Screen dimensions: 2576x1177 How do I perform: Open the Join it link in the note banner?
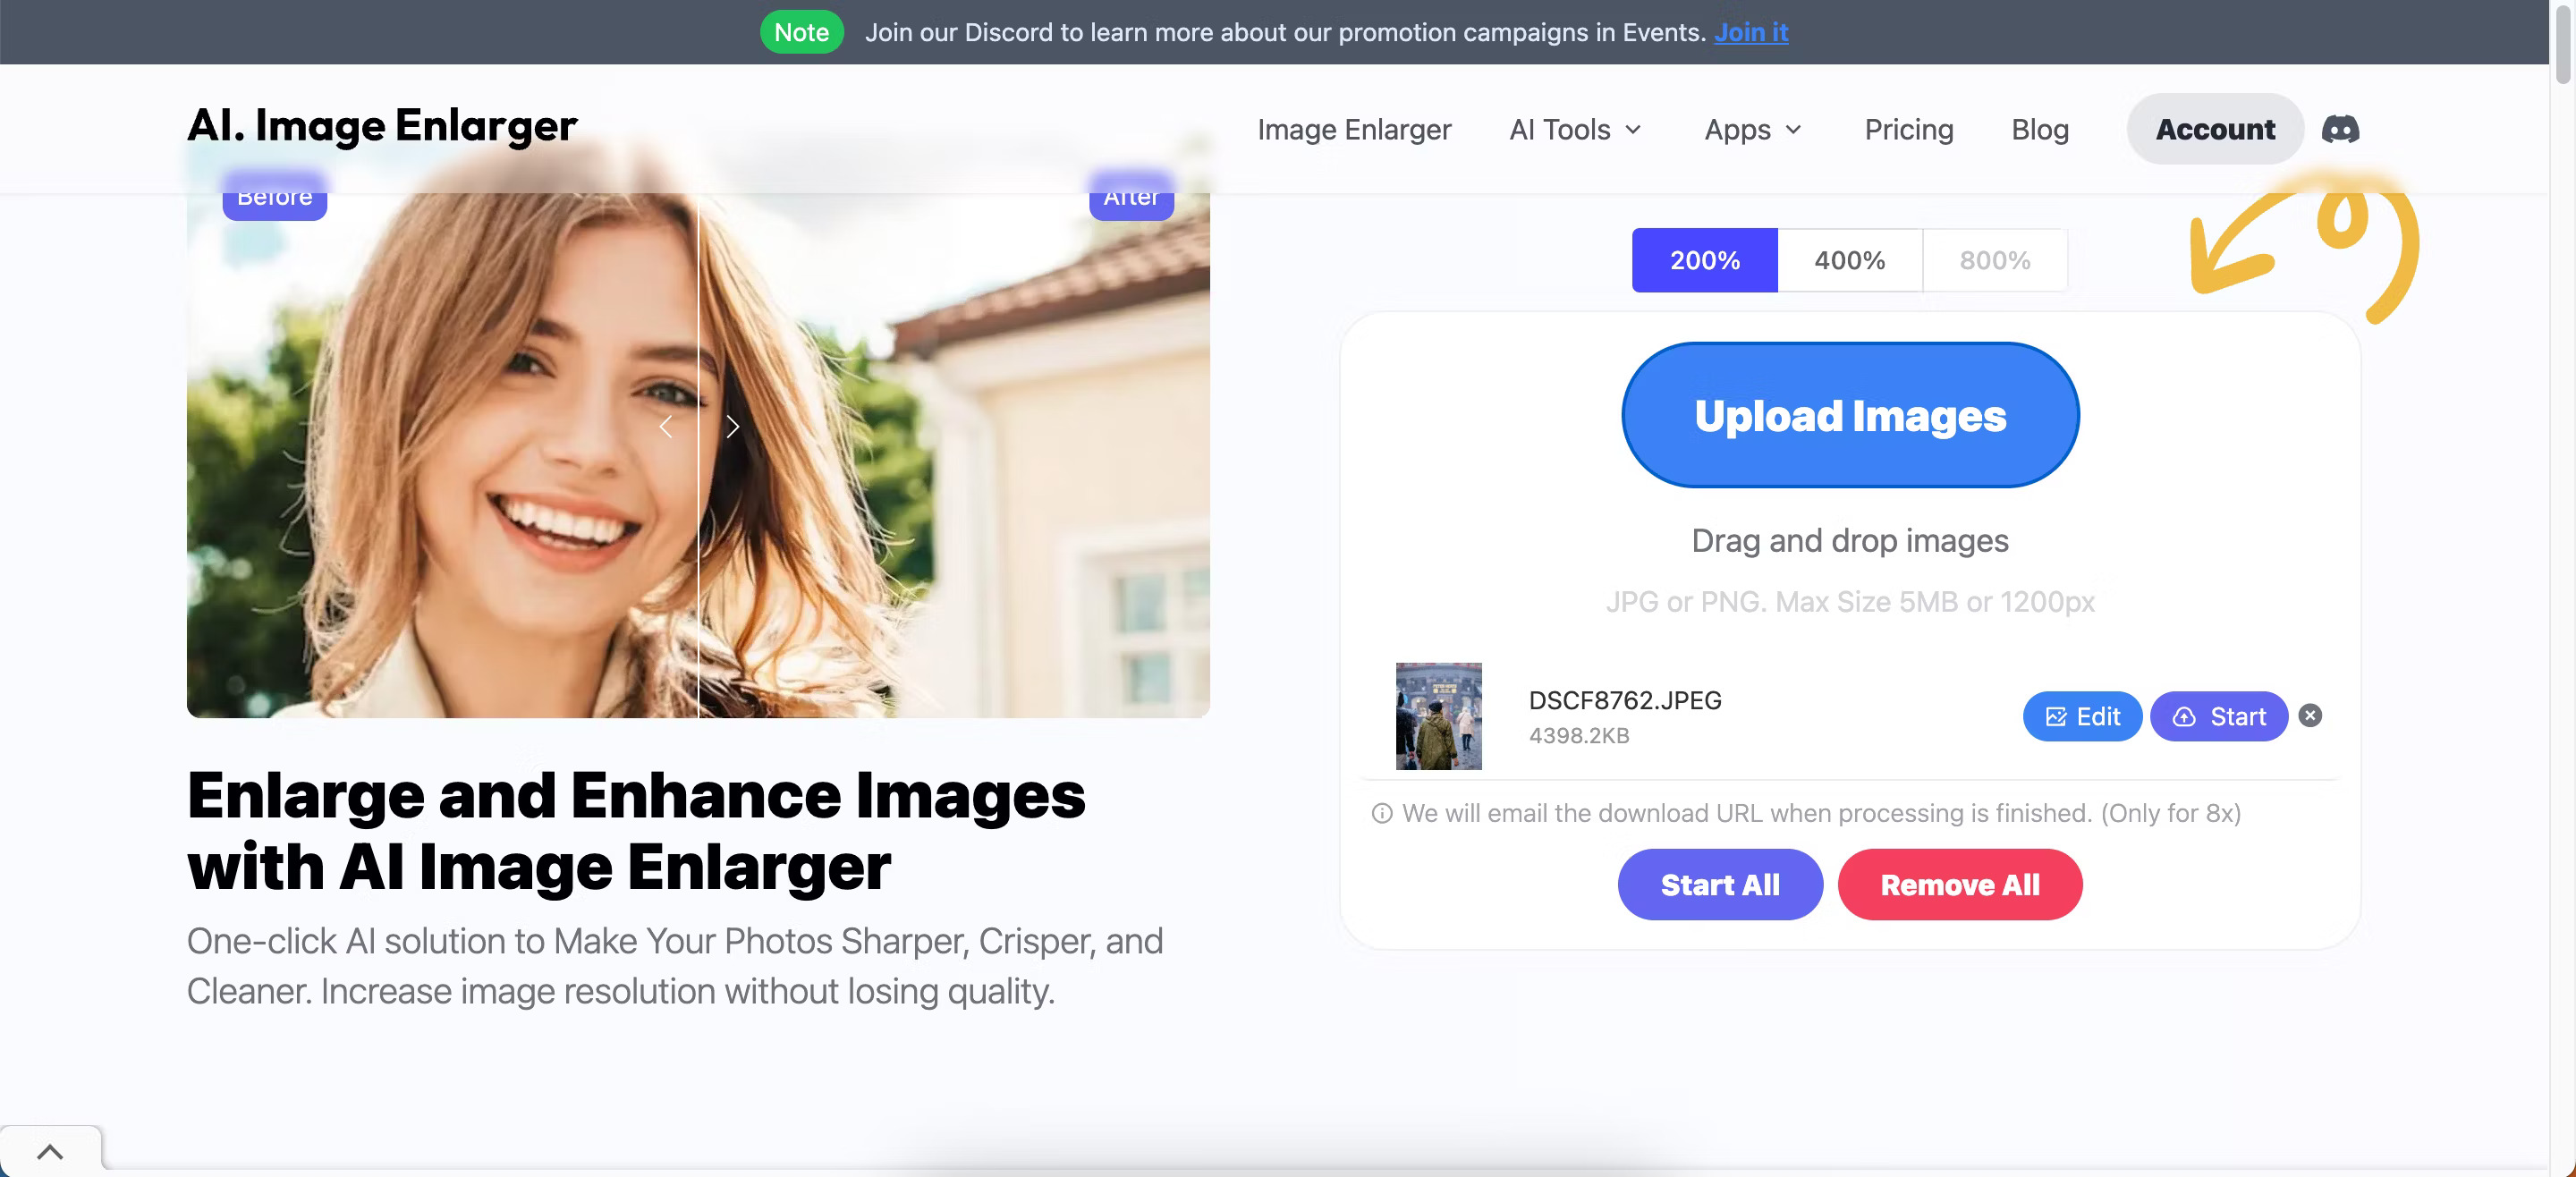[x=1750, y=31]
